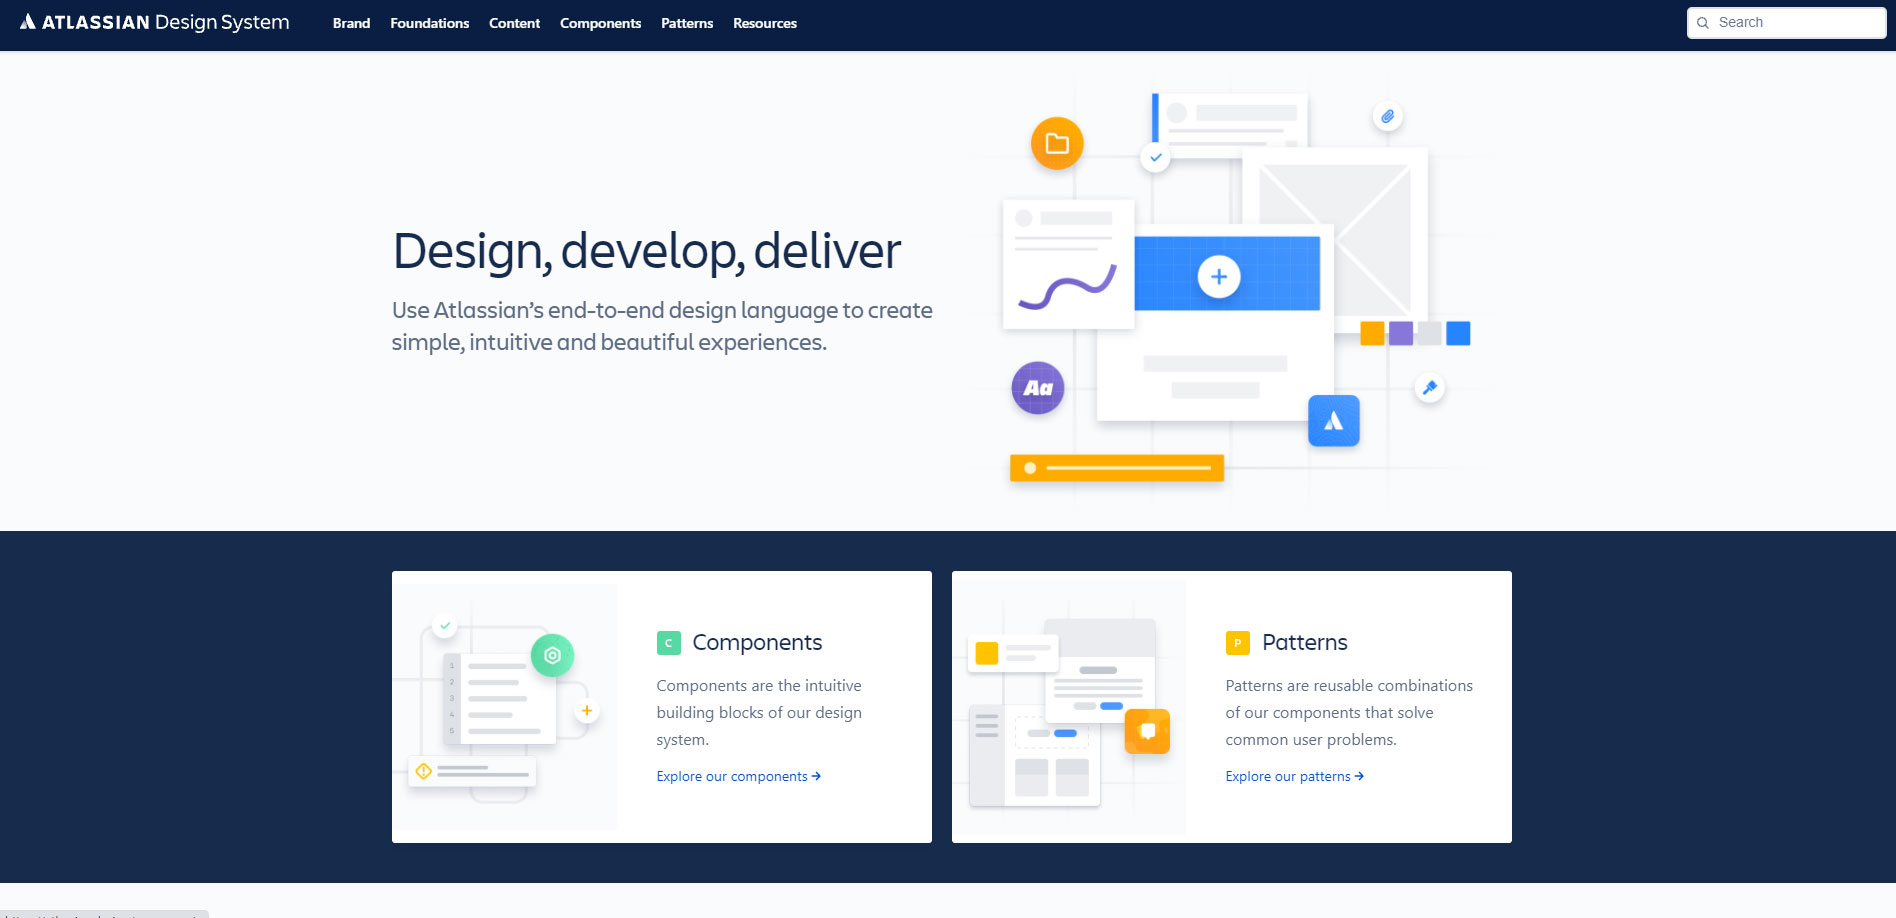Screen dimensions: 1896x918
Task: Click the Components card heading
Action: [757, 642]
